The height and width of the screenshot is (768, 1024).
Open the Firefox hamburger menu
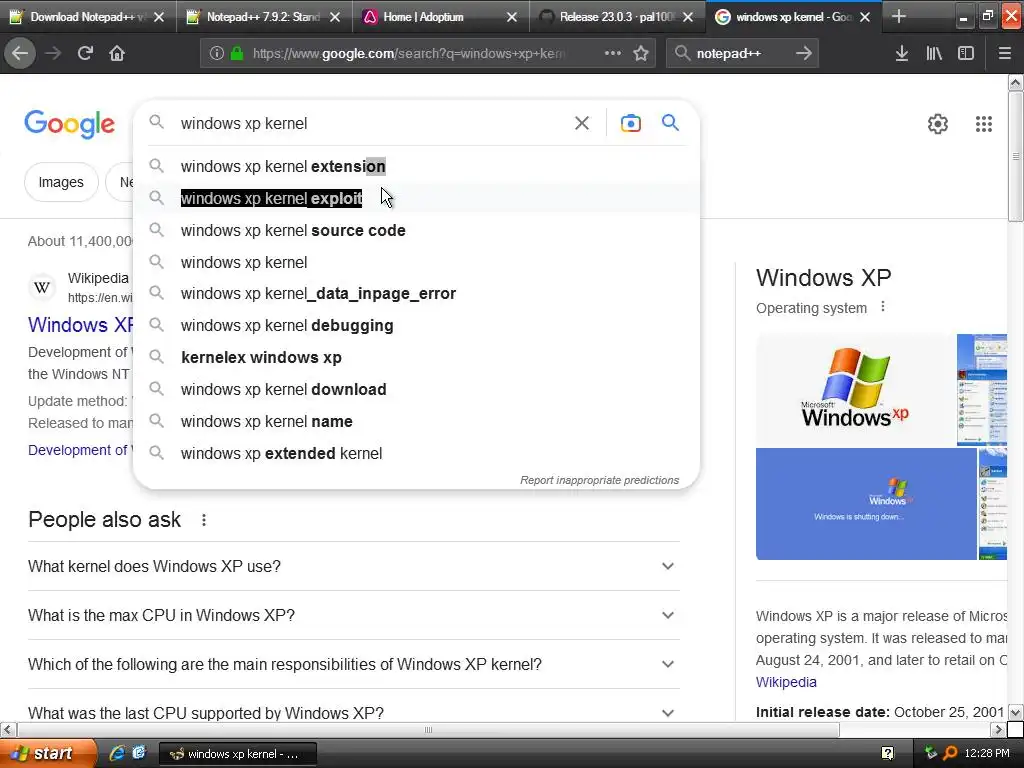(x=1005, y=53)
